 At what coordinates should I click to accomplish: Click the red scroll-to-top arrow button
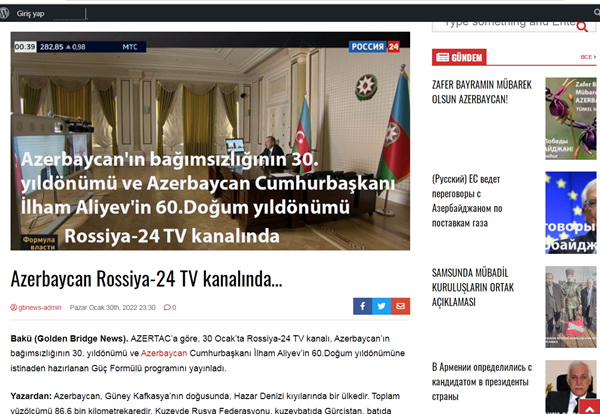tap(590, 406)
